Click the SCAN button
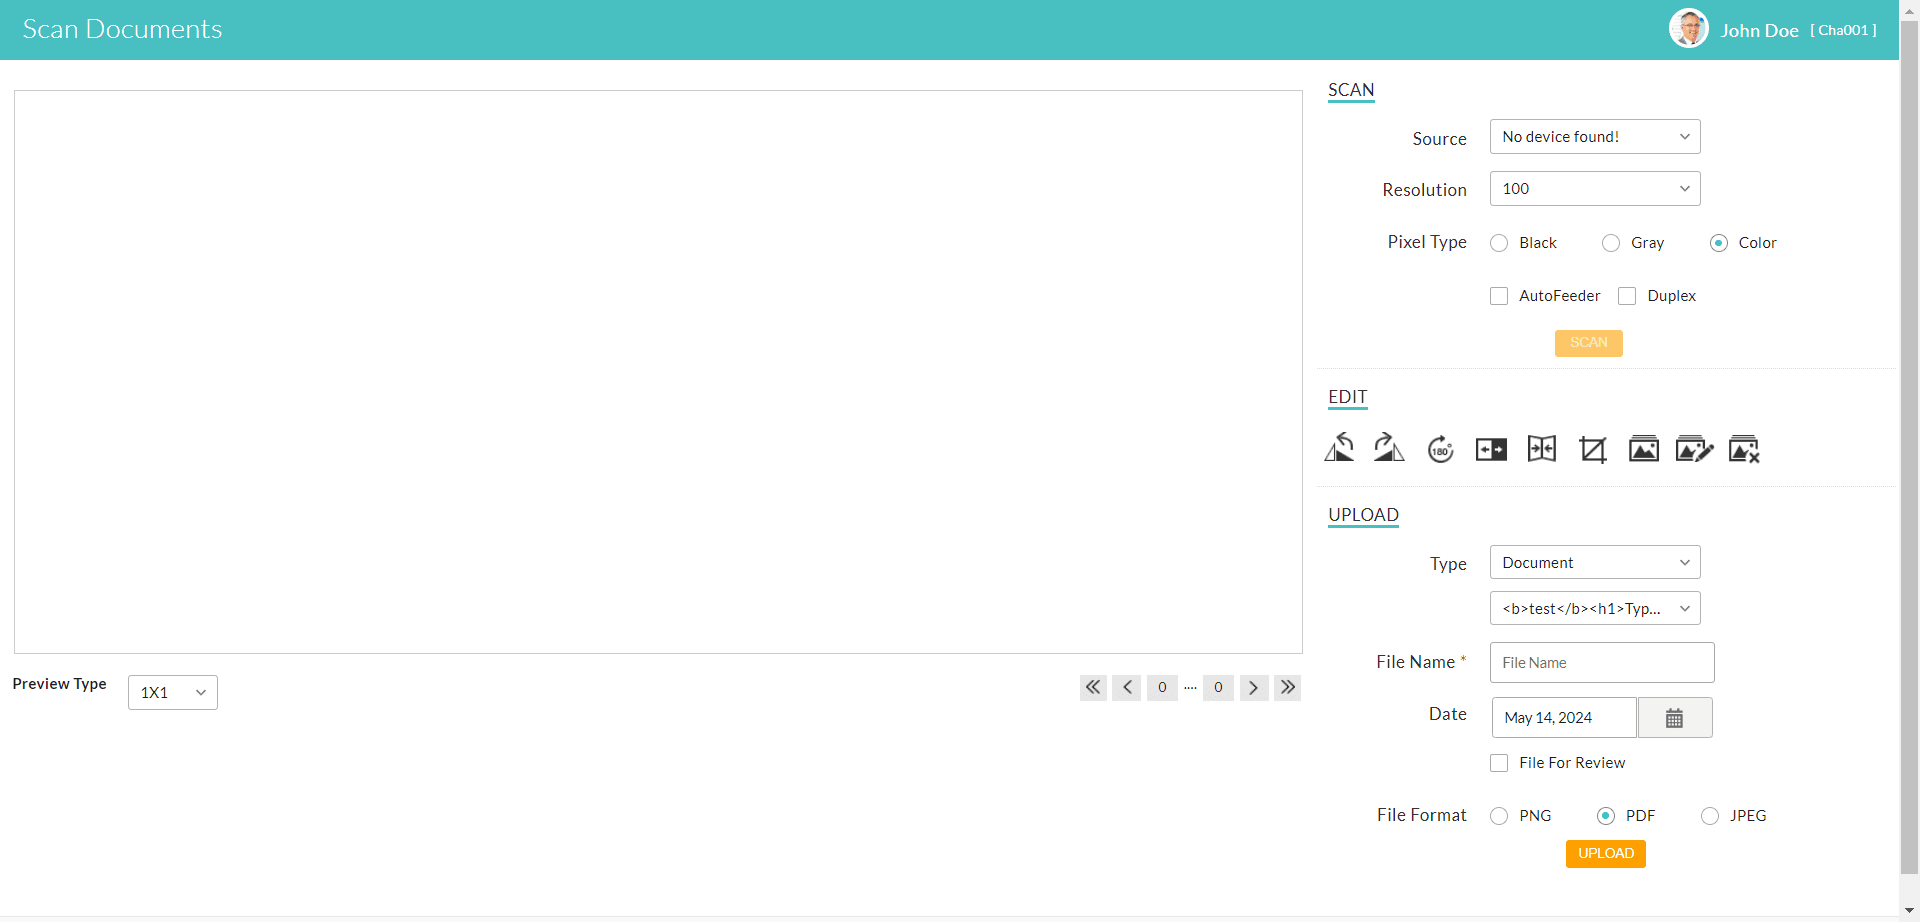1920x922 pixels. tap(1588, 343)
